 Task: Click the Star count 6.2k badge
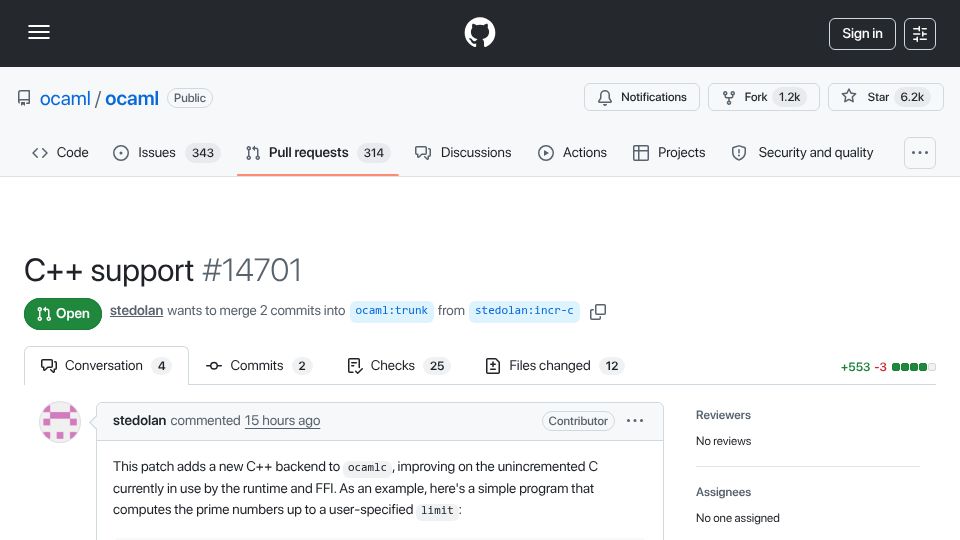(912, 97)
